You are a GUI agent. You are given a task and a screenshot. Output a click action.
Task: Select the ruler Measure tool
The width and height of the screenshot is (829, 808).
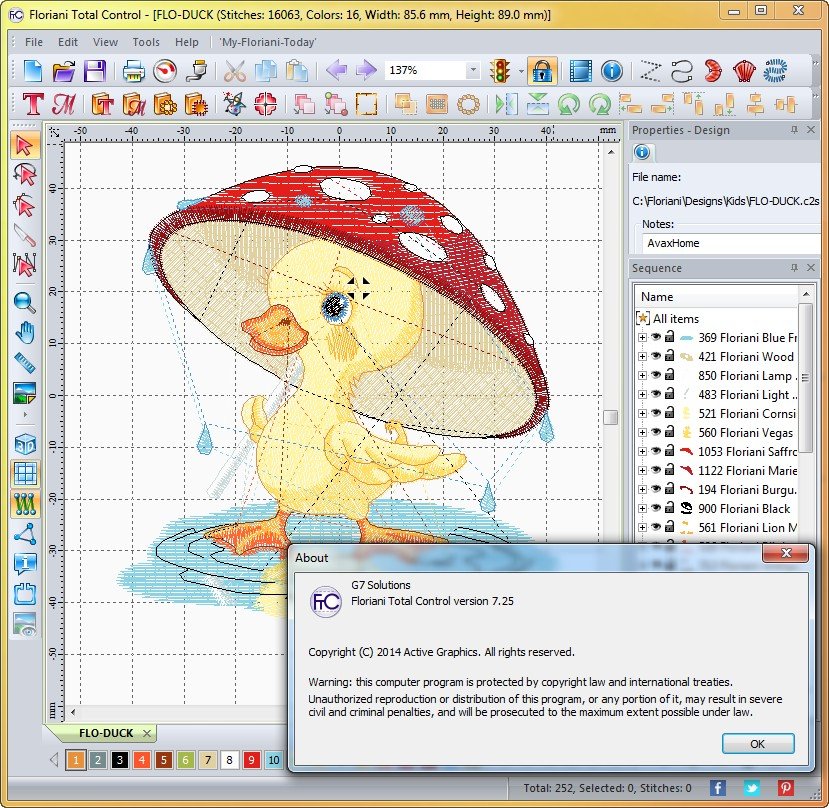(24, 363)
